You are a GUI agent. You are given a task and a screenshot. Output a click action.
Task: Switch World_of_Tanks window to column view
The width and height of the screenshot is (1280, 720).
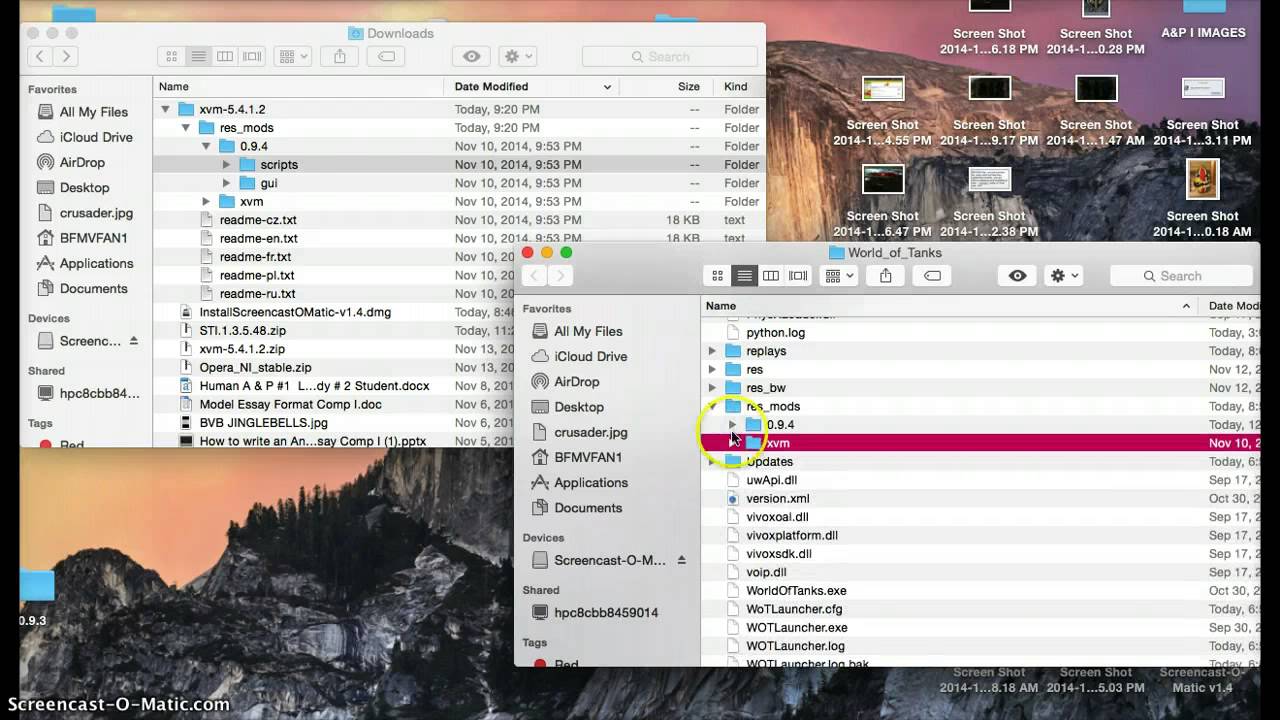click(771, 276)
